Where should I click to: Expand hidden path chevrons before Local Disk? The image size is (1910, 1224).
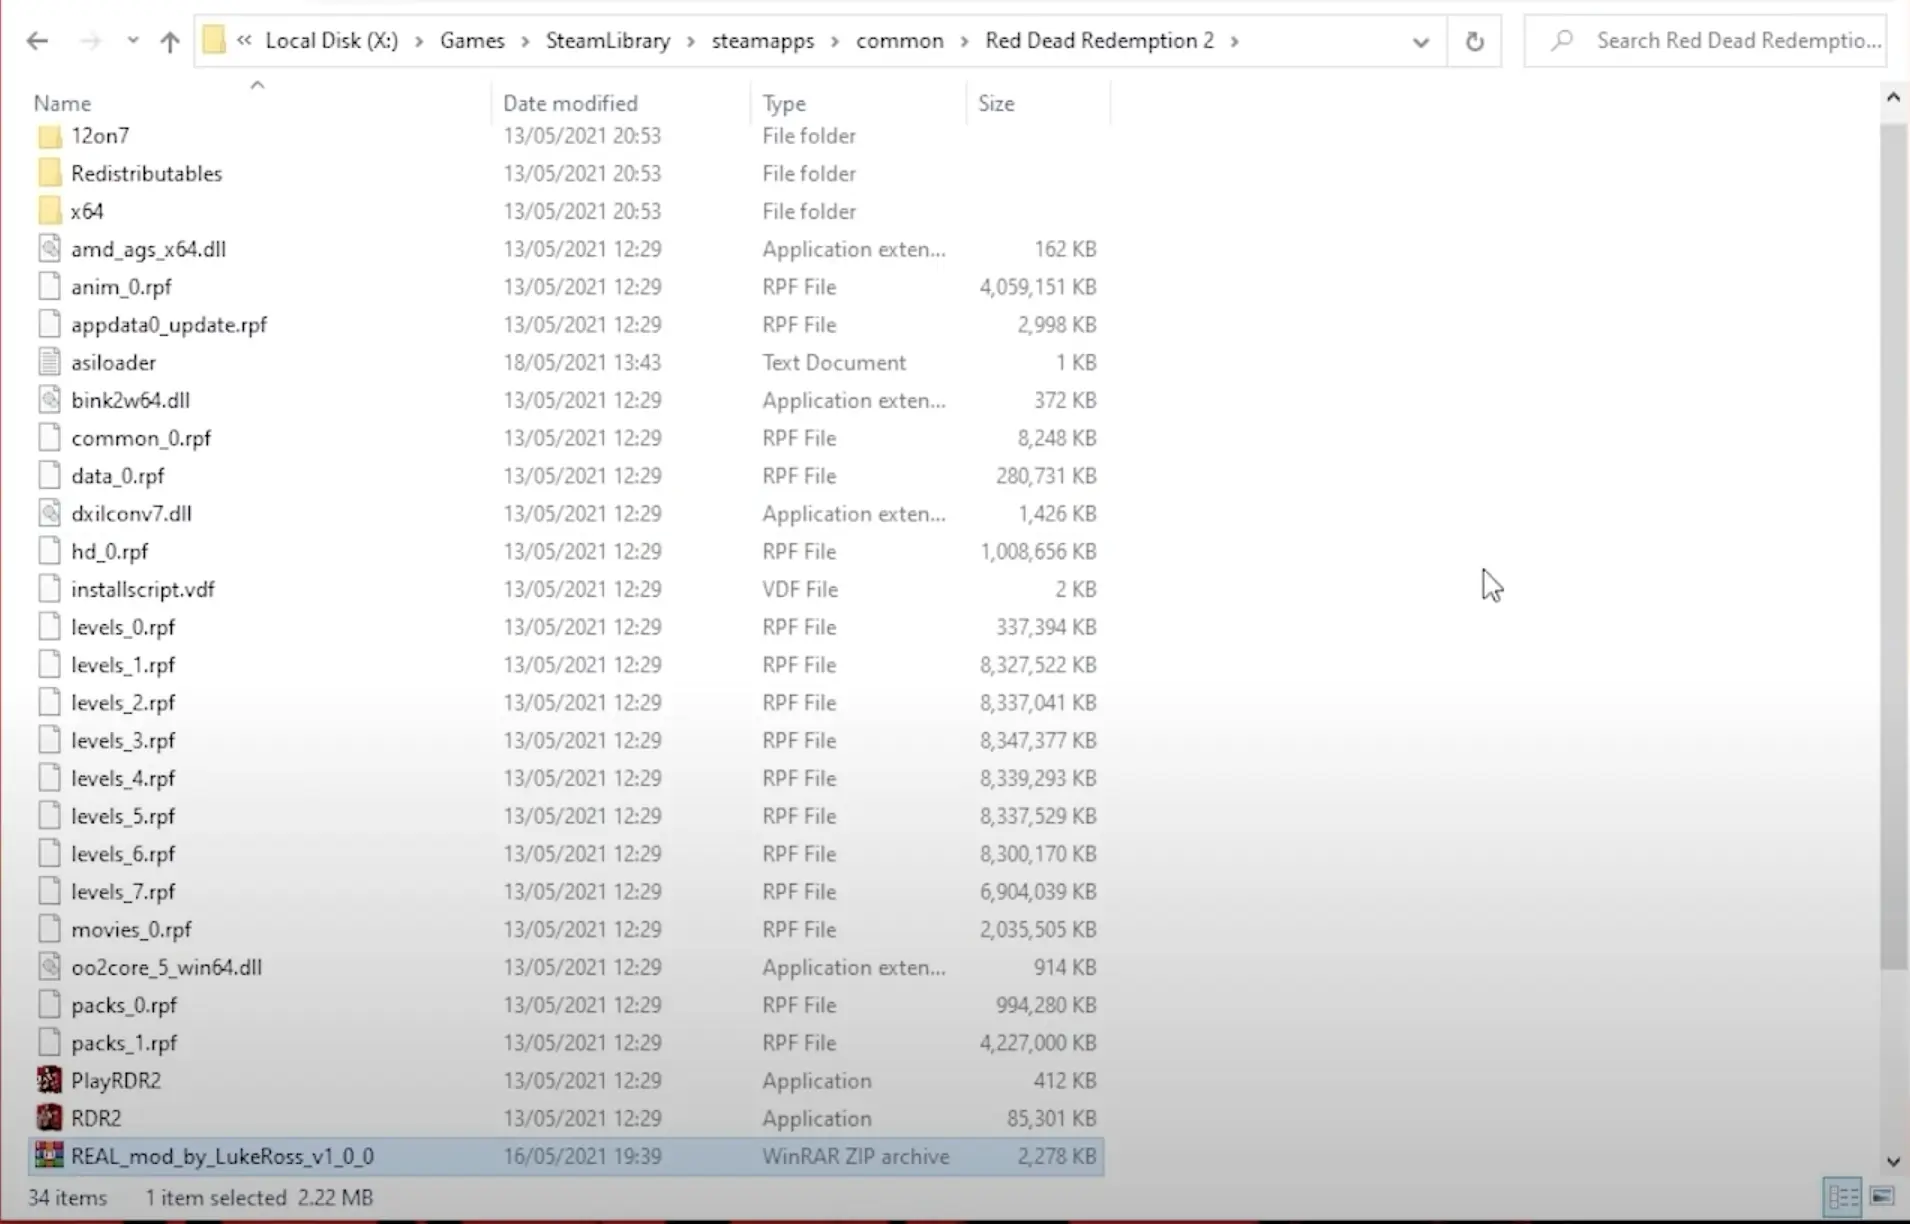(244, 40)
